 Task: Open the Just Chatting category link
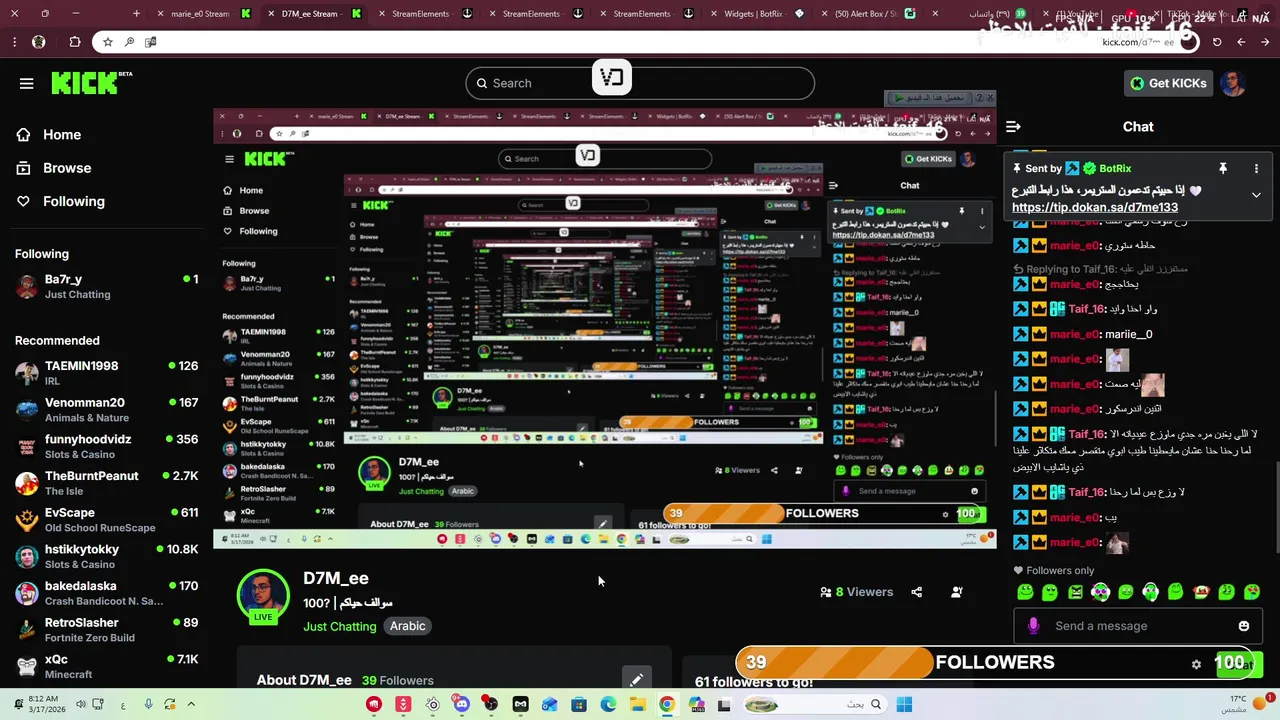(x=340, y=626)
